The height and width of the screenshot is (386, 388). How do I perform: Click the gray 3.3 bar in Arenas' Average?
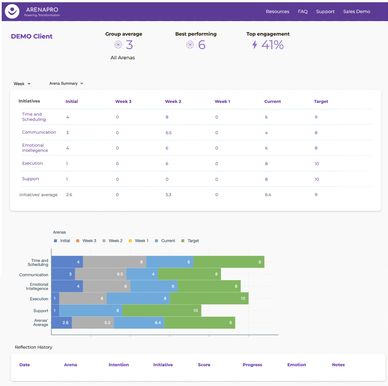coord(93,323)
